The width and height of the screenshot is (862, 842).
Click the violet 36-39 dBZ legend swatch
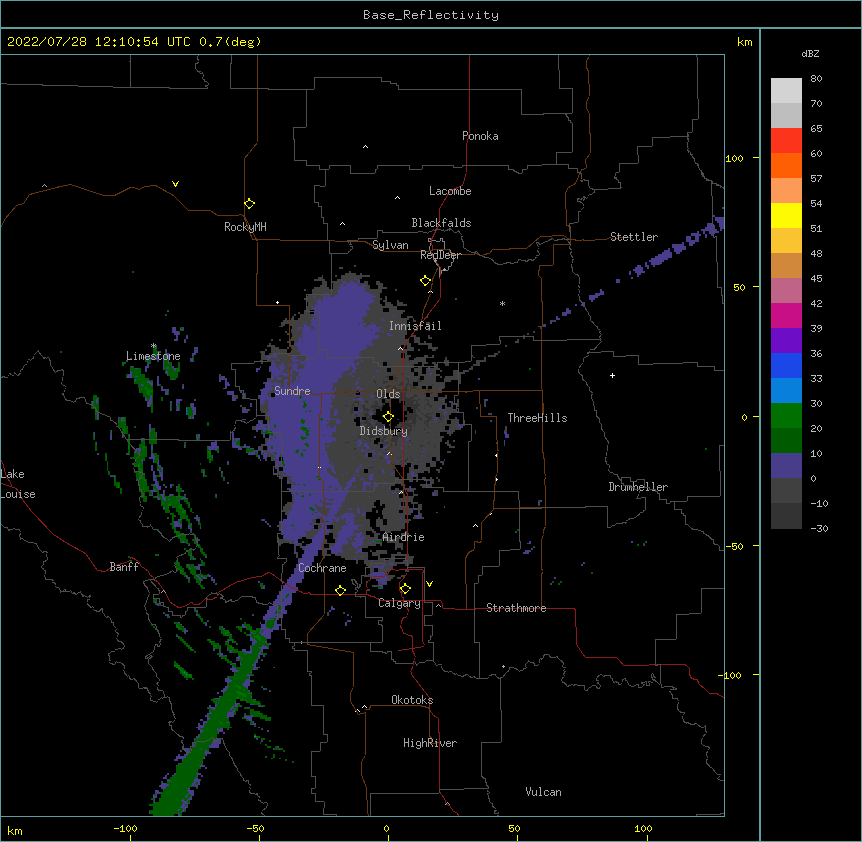coord(786,341)
